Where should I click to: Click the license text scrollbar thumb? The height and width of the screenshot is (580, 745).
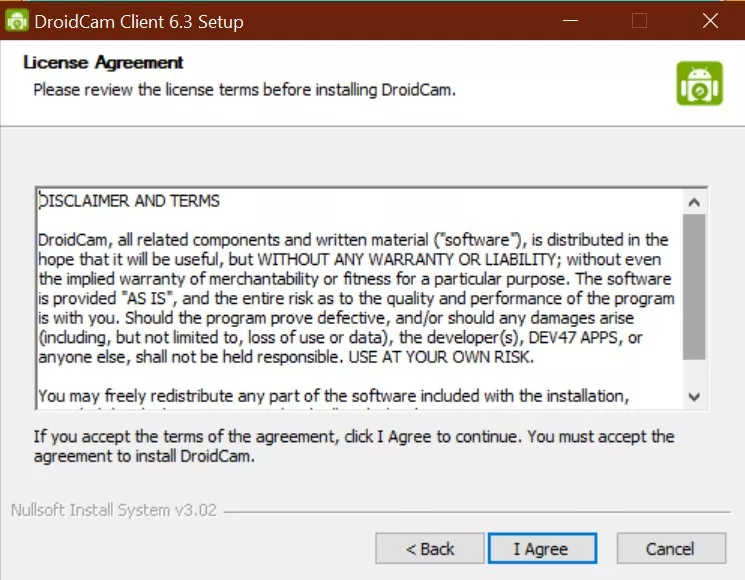coord(694,285)
